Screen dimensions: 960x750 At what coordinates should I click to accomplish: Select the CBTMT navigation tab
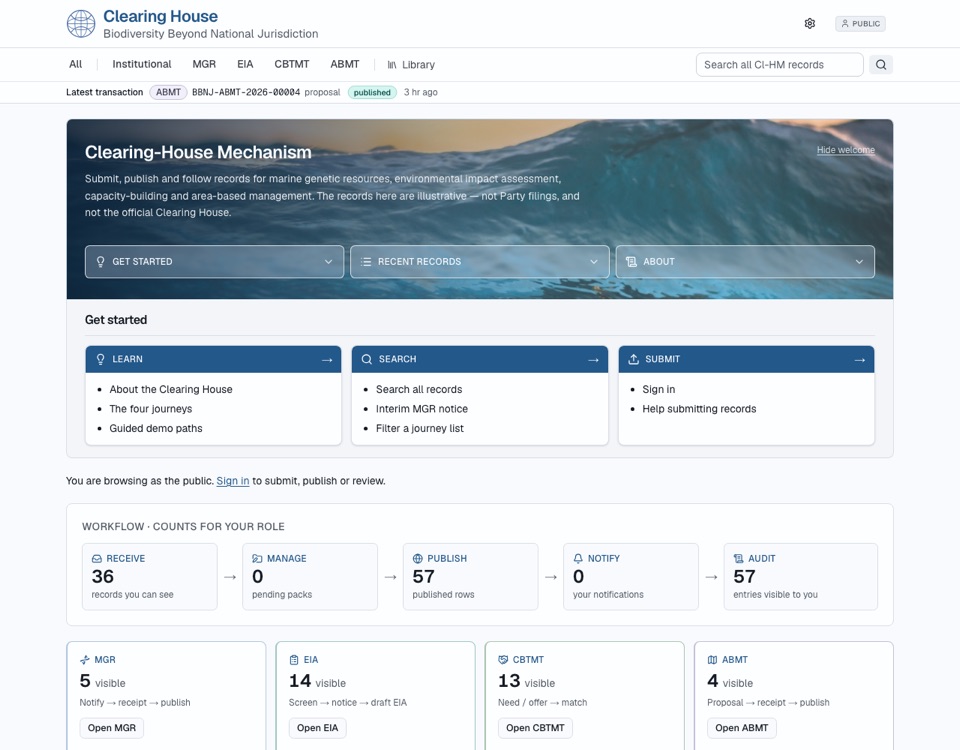[291, 64]
